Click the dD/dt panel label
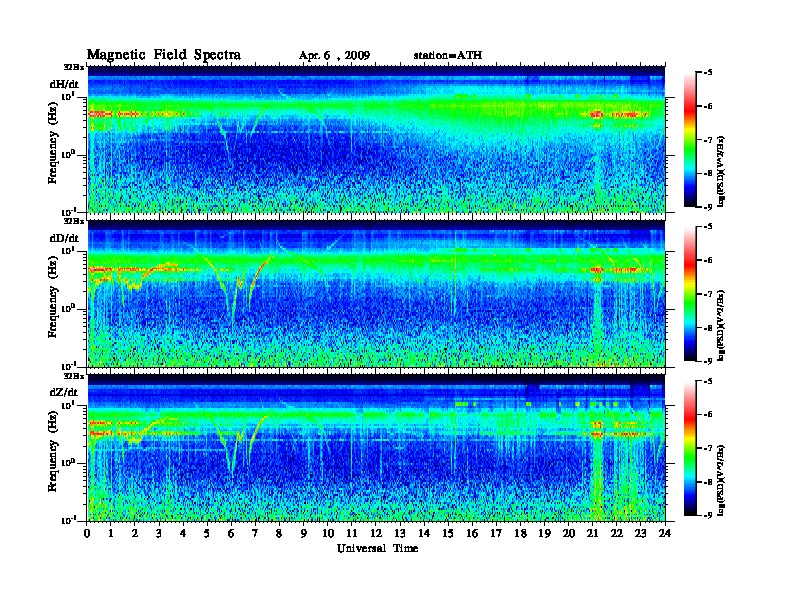The height and width of the screenshot is (612, 792). [64, 238]
